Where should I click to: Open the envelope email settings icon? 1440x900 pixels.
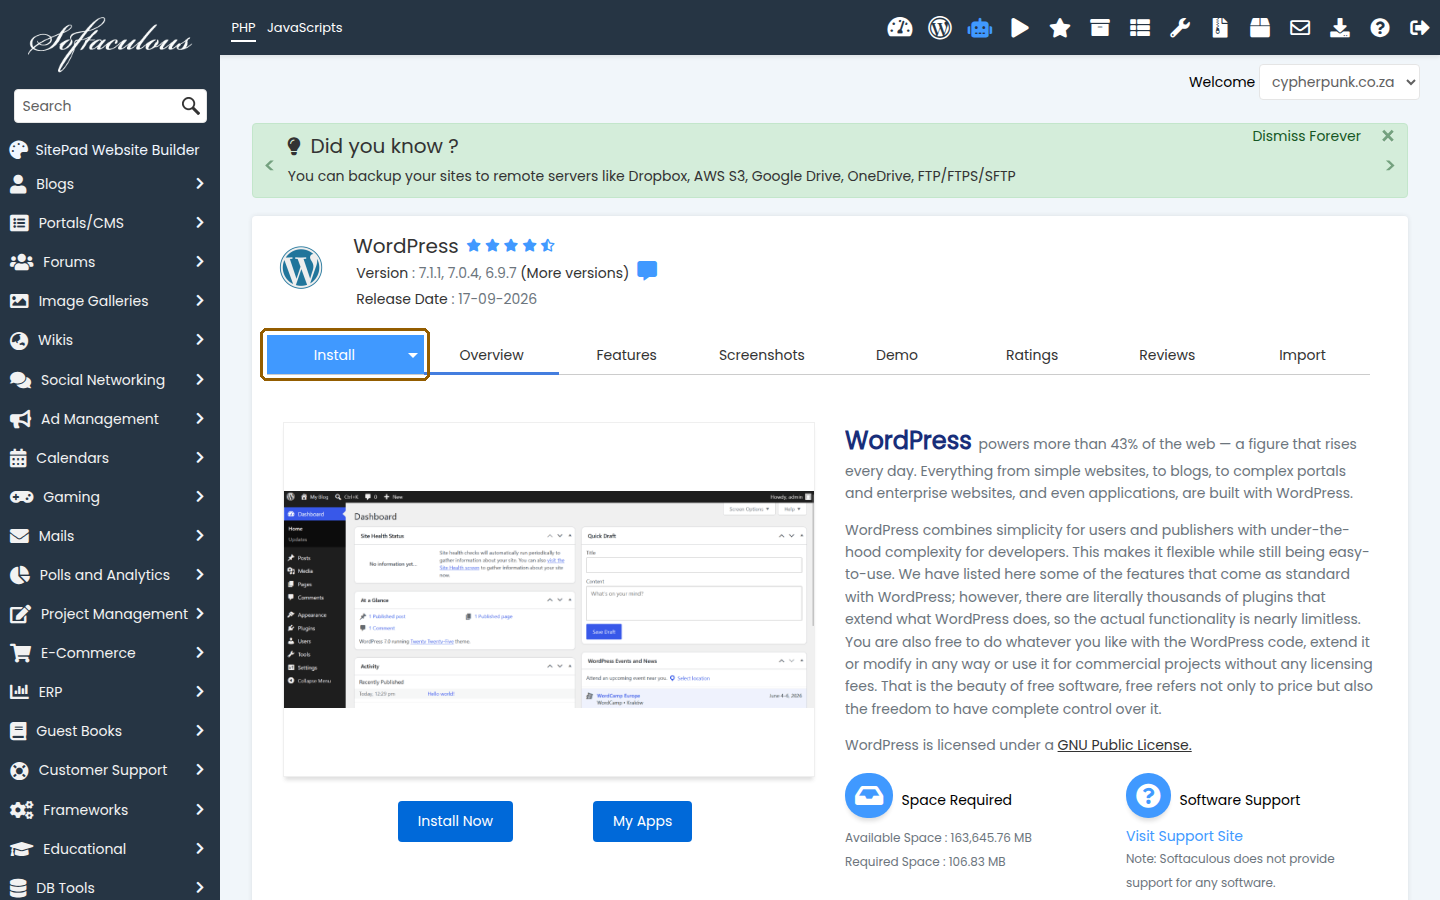tap(1300, 28)
